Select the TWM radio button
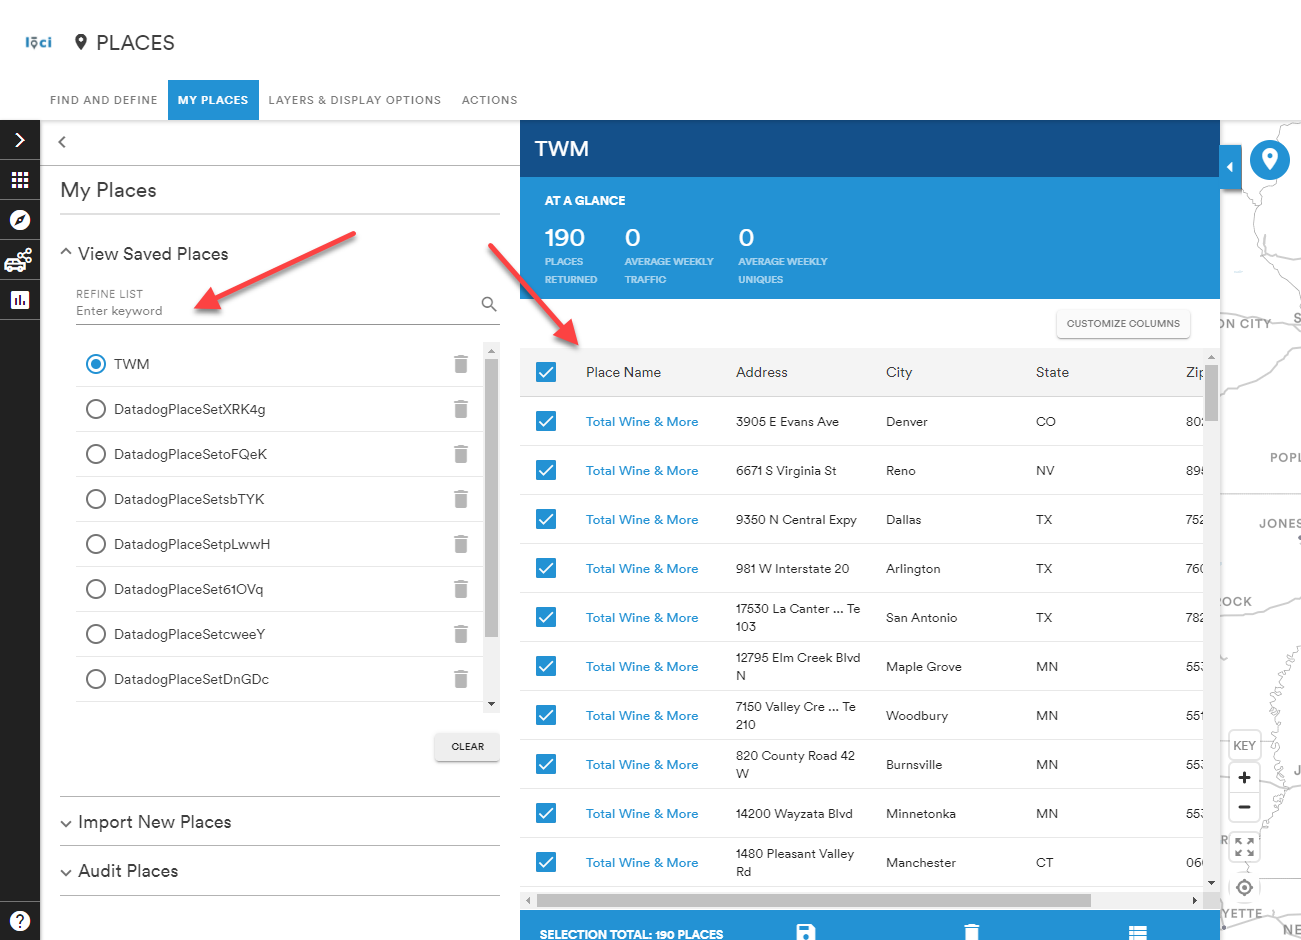The width and height of the screenshot is (1301, 940). pos(96,364)
